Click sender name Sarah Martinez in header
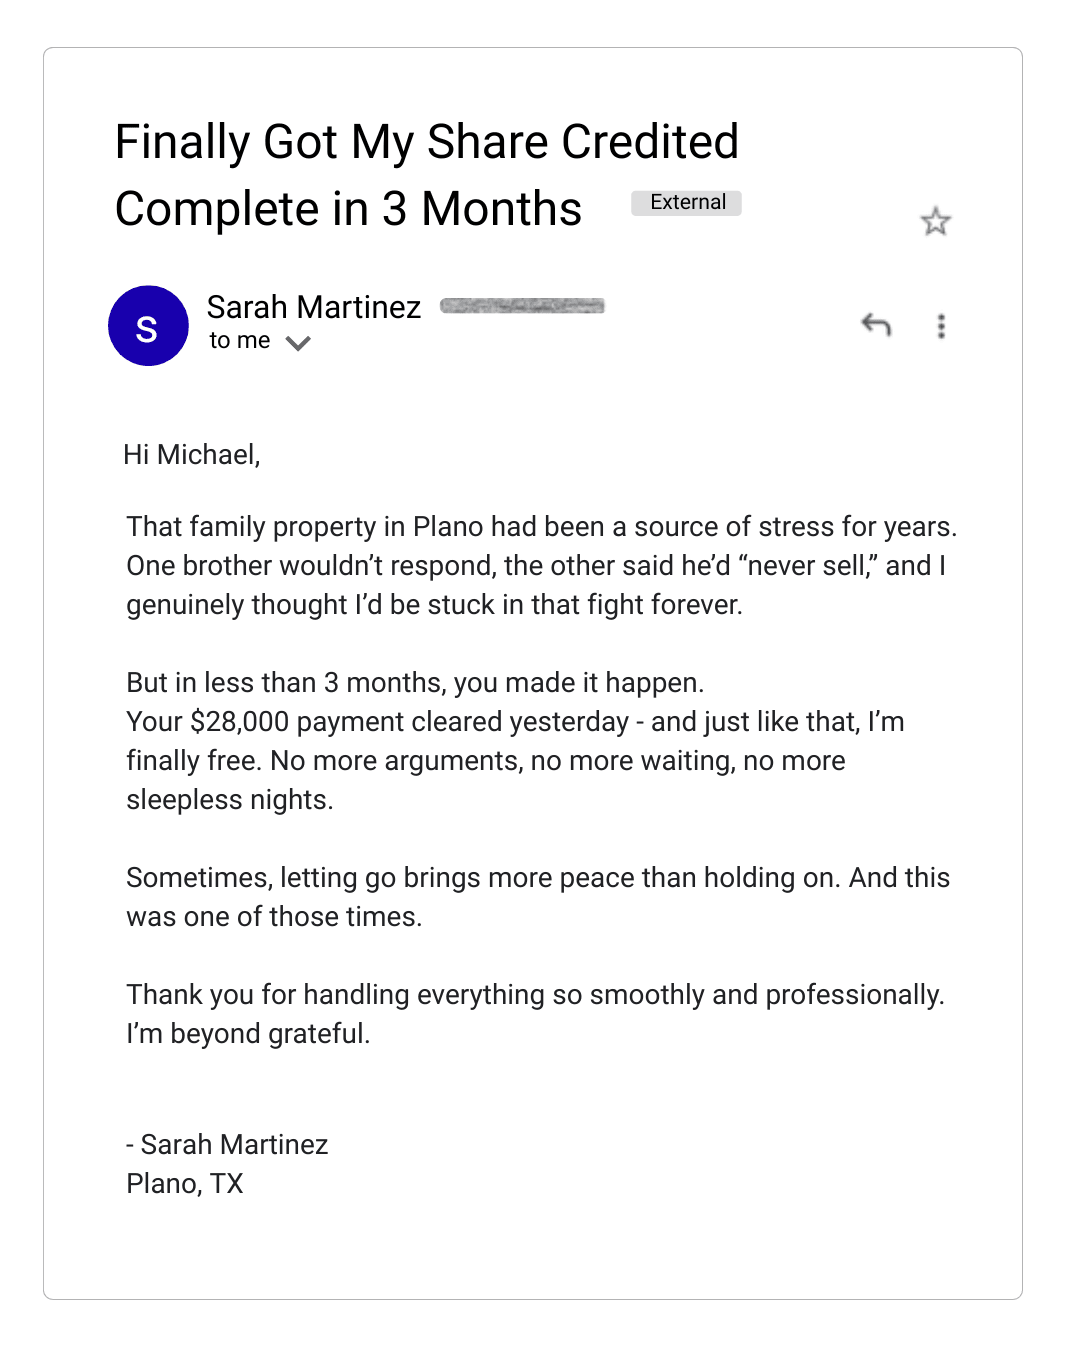This screenshot has width=1080, height=1350. 313,307
